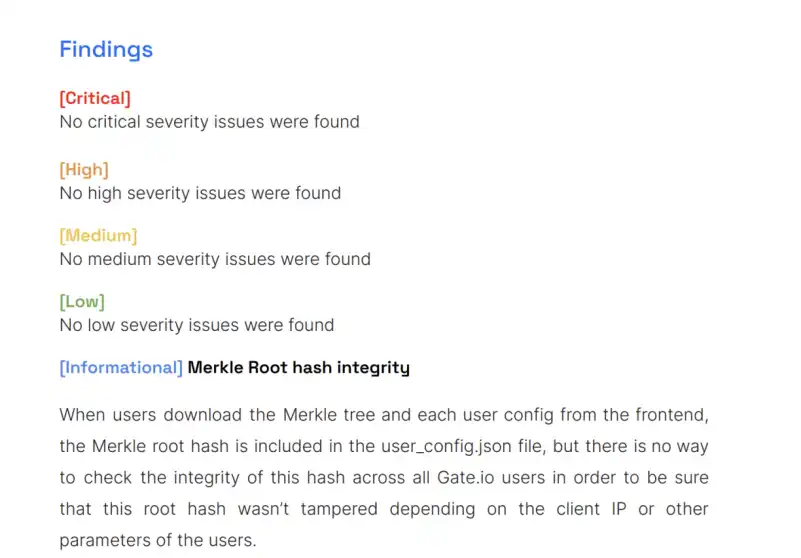The width and height of the screenshot is (801, 558).
Task: Click the paragraph line starting 'When users download'
Action: pos(383,414)
